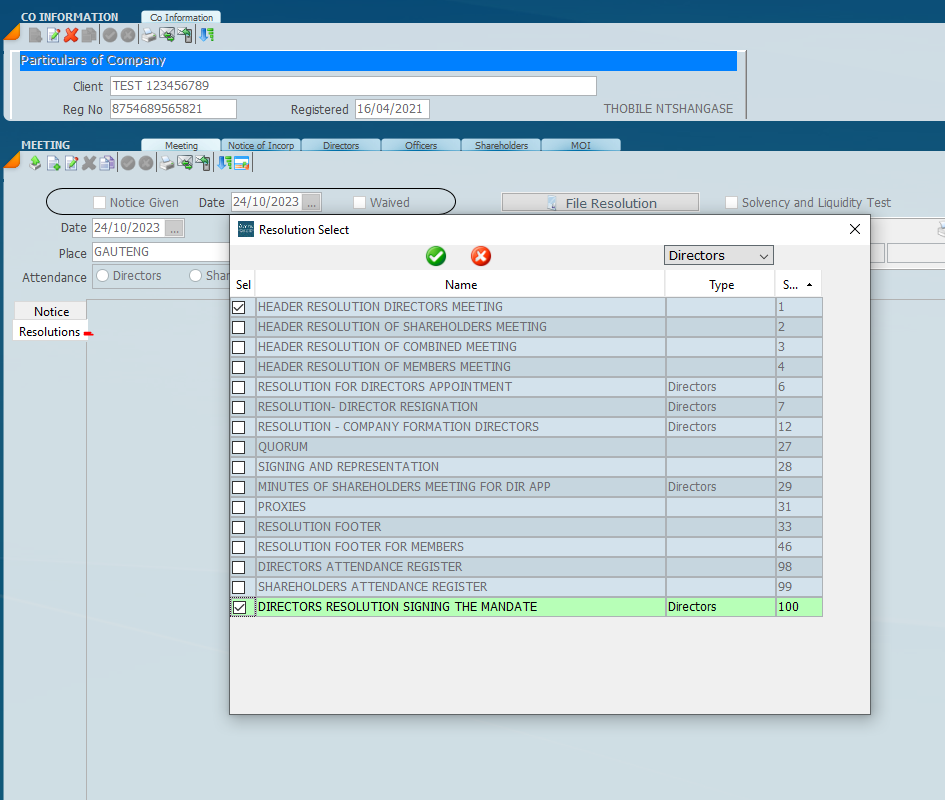Uncheck HEADER RESOLUTION DIRECTORS MEETING checkbox
This screenshot has width=945, height=800.
click(239, 307)
